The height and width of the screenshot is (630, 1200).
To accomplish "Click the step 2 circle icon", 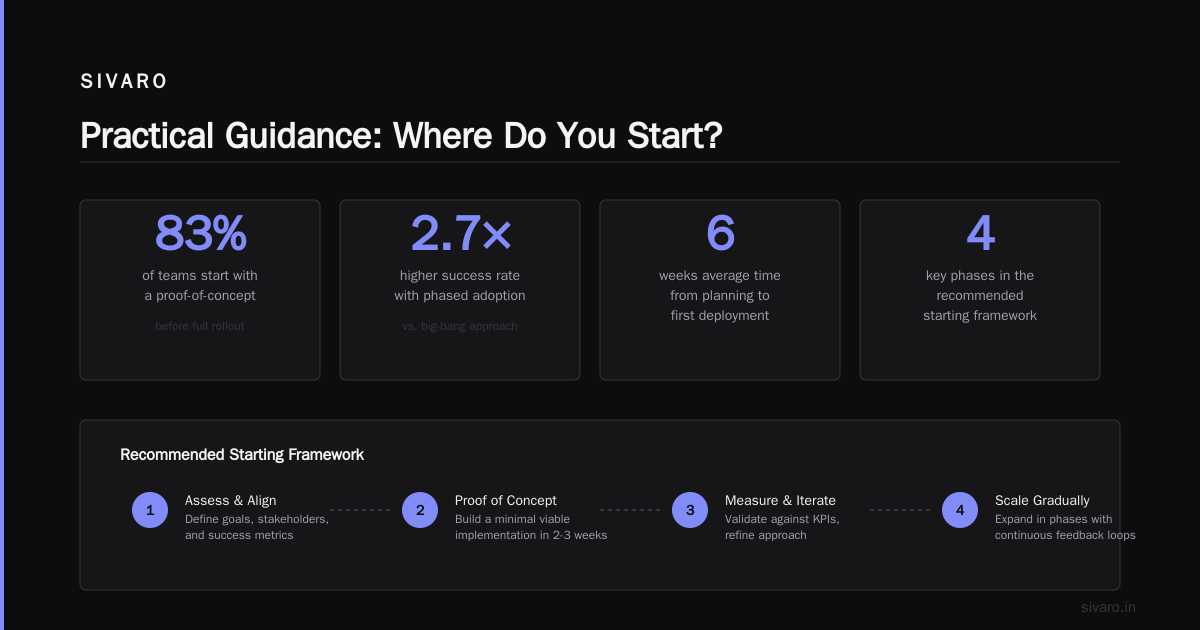I will click(x=420, y=510).
